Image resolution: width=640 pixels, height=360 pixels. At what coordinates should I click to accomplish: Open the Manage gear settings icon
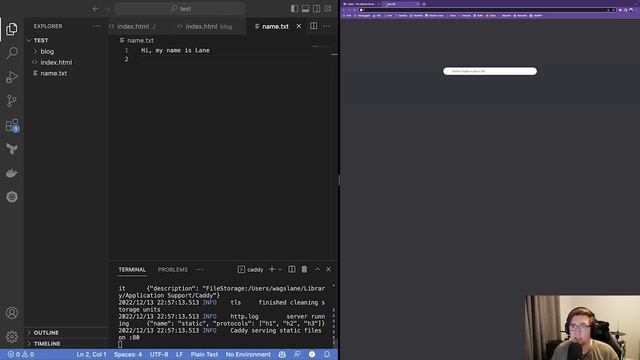12,337
